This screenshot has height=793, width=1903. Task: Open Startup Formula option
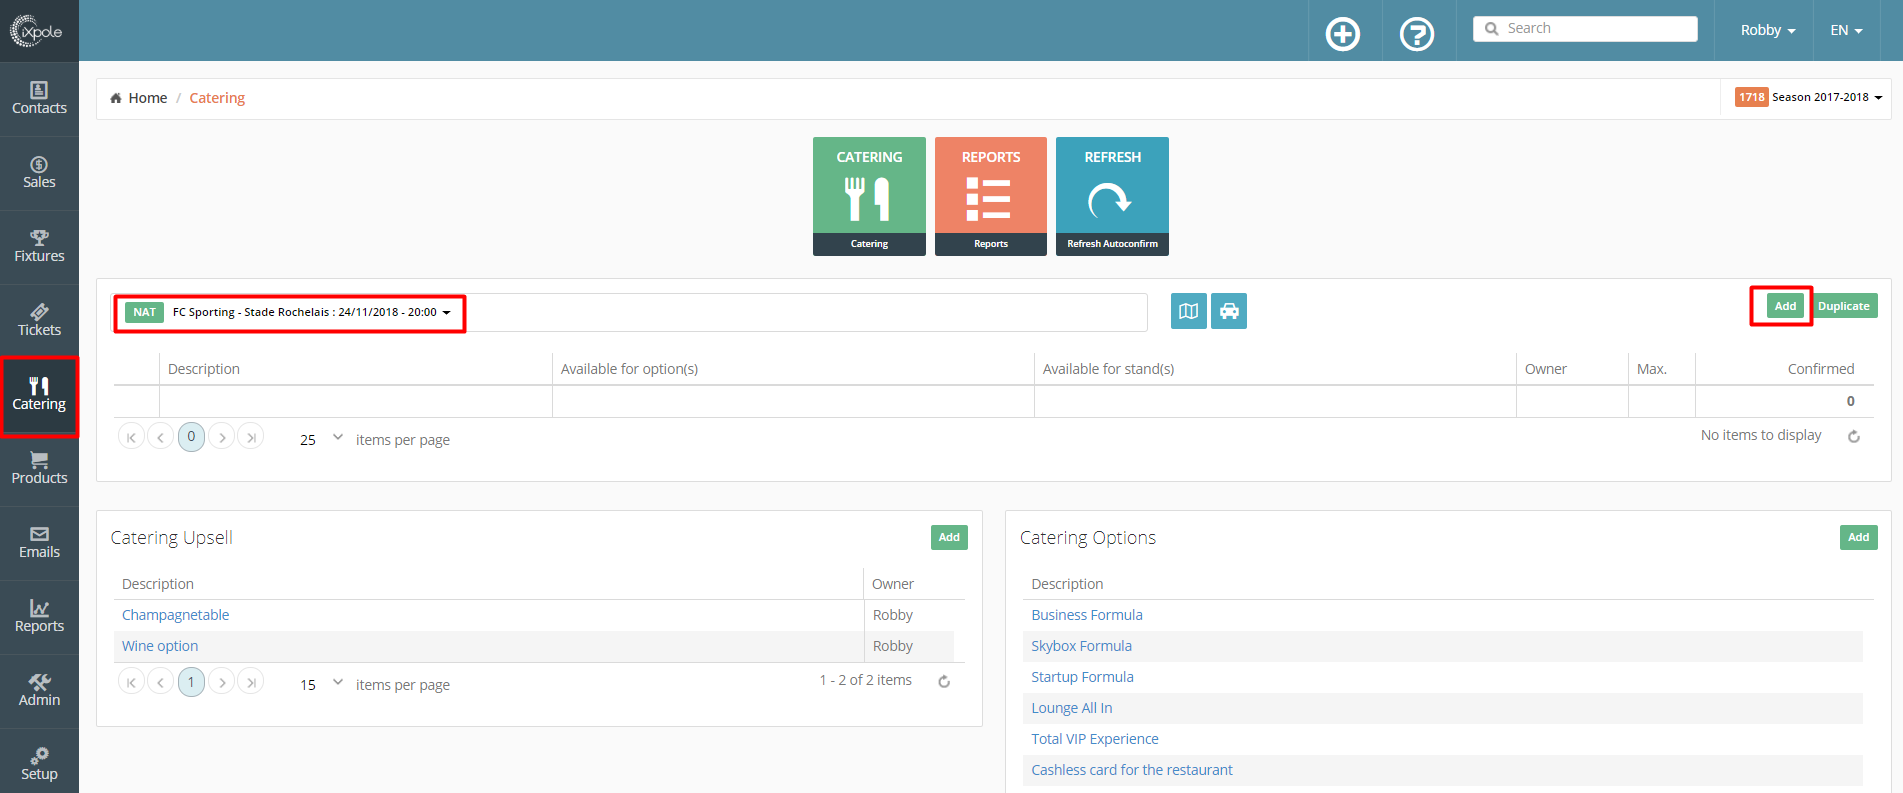[1082, 677]
